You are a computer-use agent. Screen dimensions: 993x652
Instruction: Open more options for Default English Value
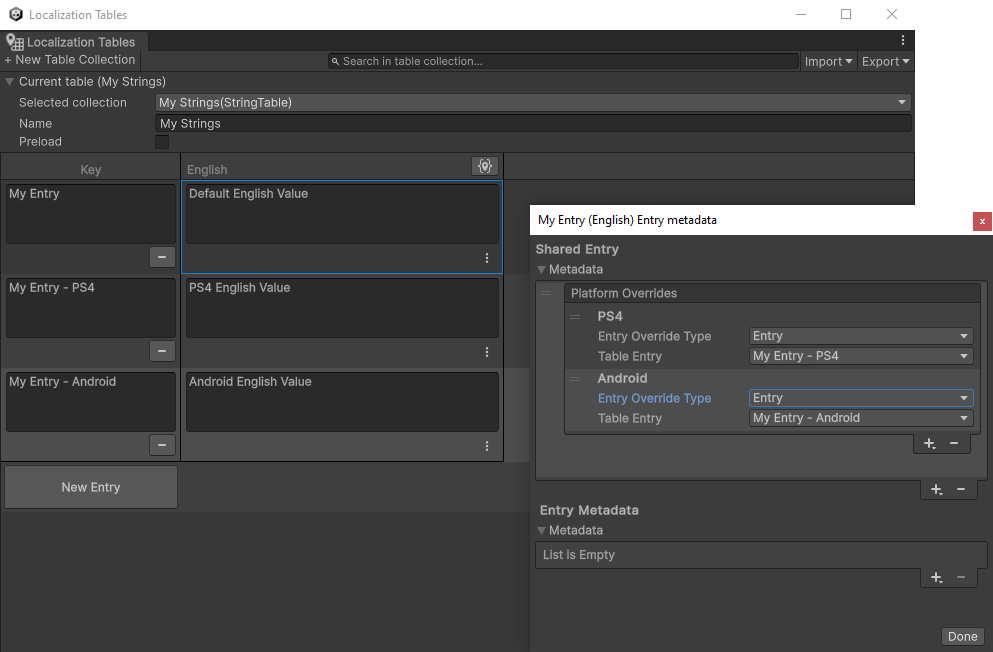pos(487,258)
